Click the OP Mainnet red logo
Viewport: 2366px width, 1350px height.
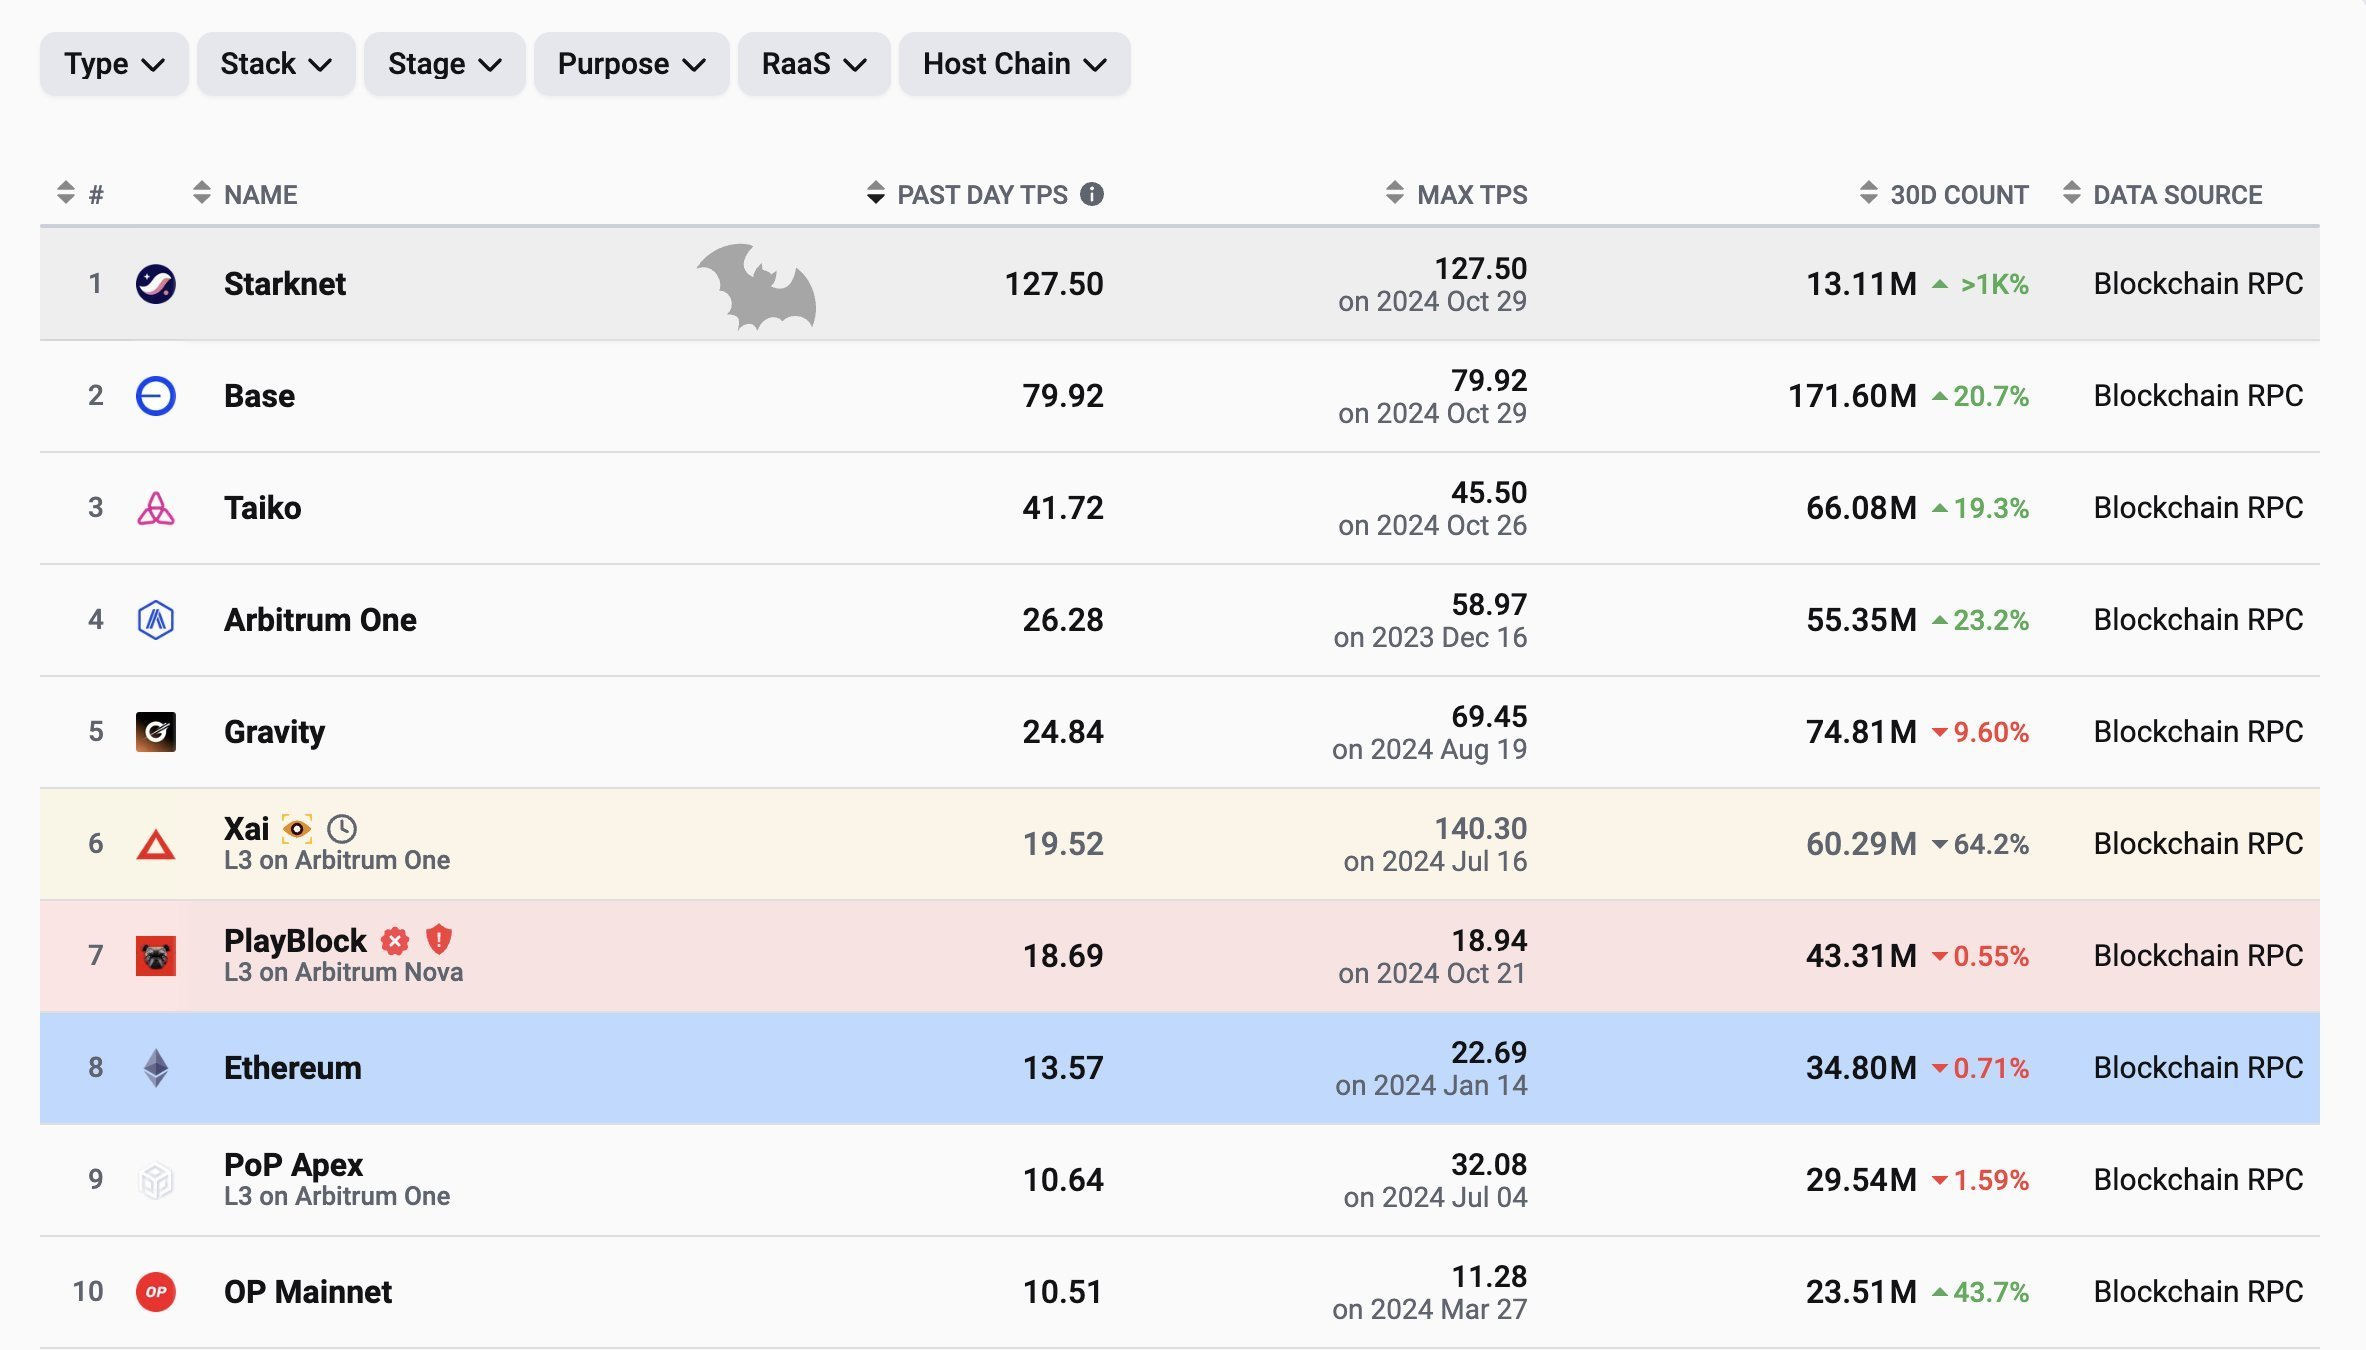click(x=156, y=1292)
